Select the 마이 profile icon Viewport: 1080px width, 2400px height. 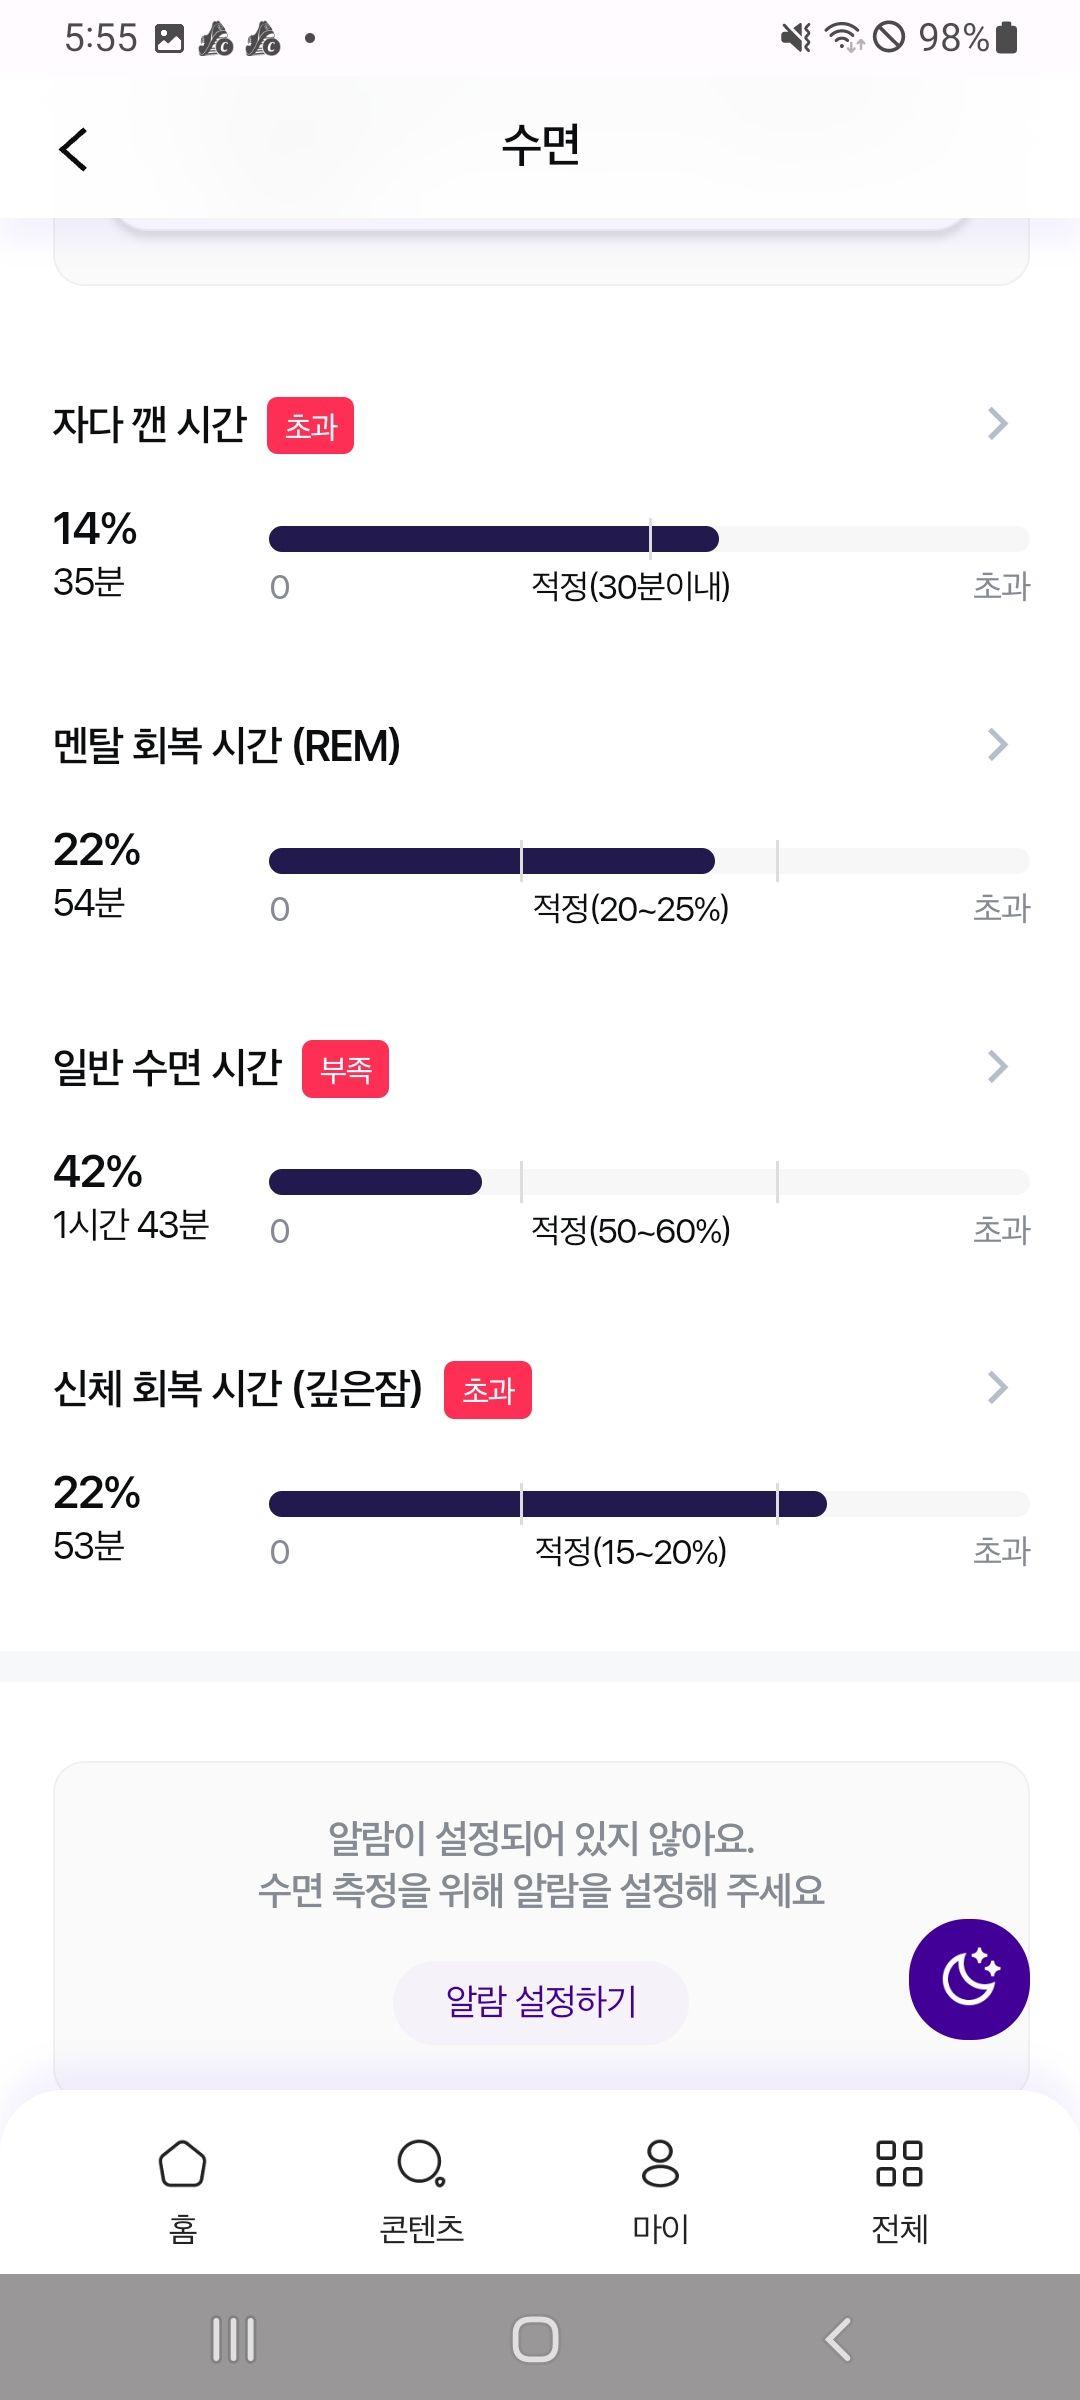pyautogui.click(x=660, y=2164)
